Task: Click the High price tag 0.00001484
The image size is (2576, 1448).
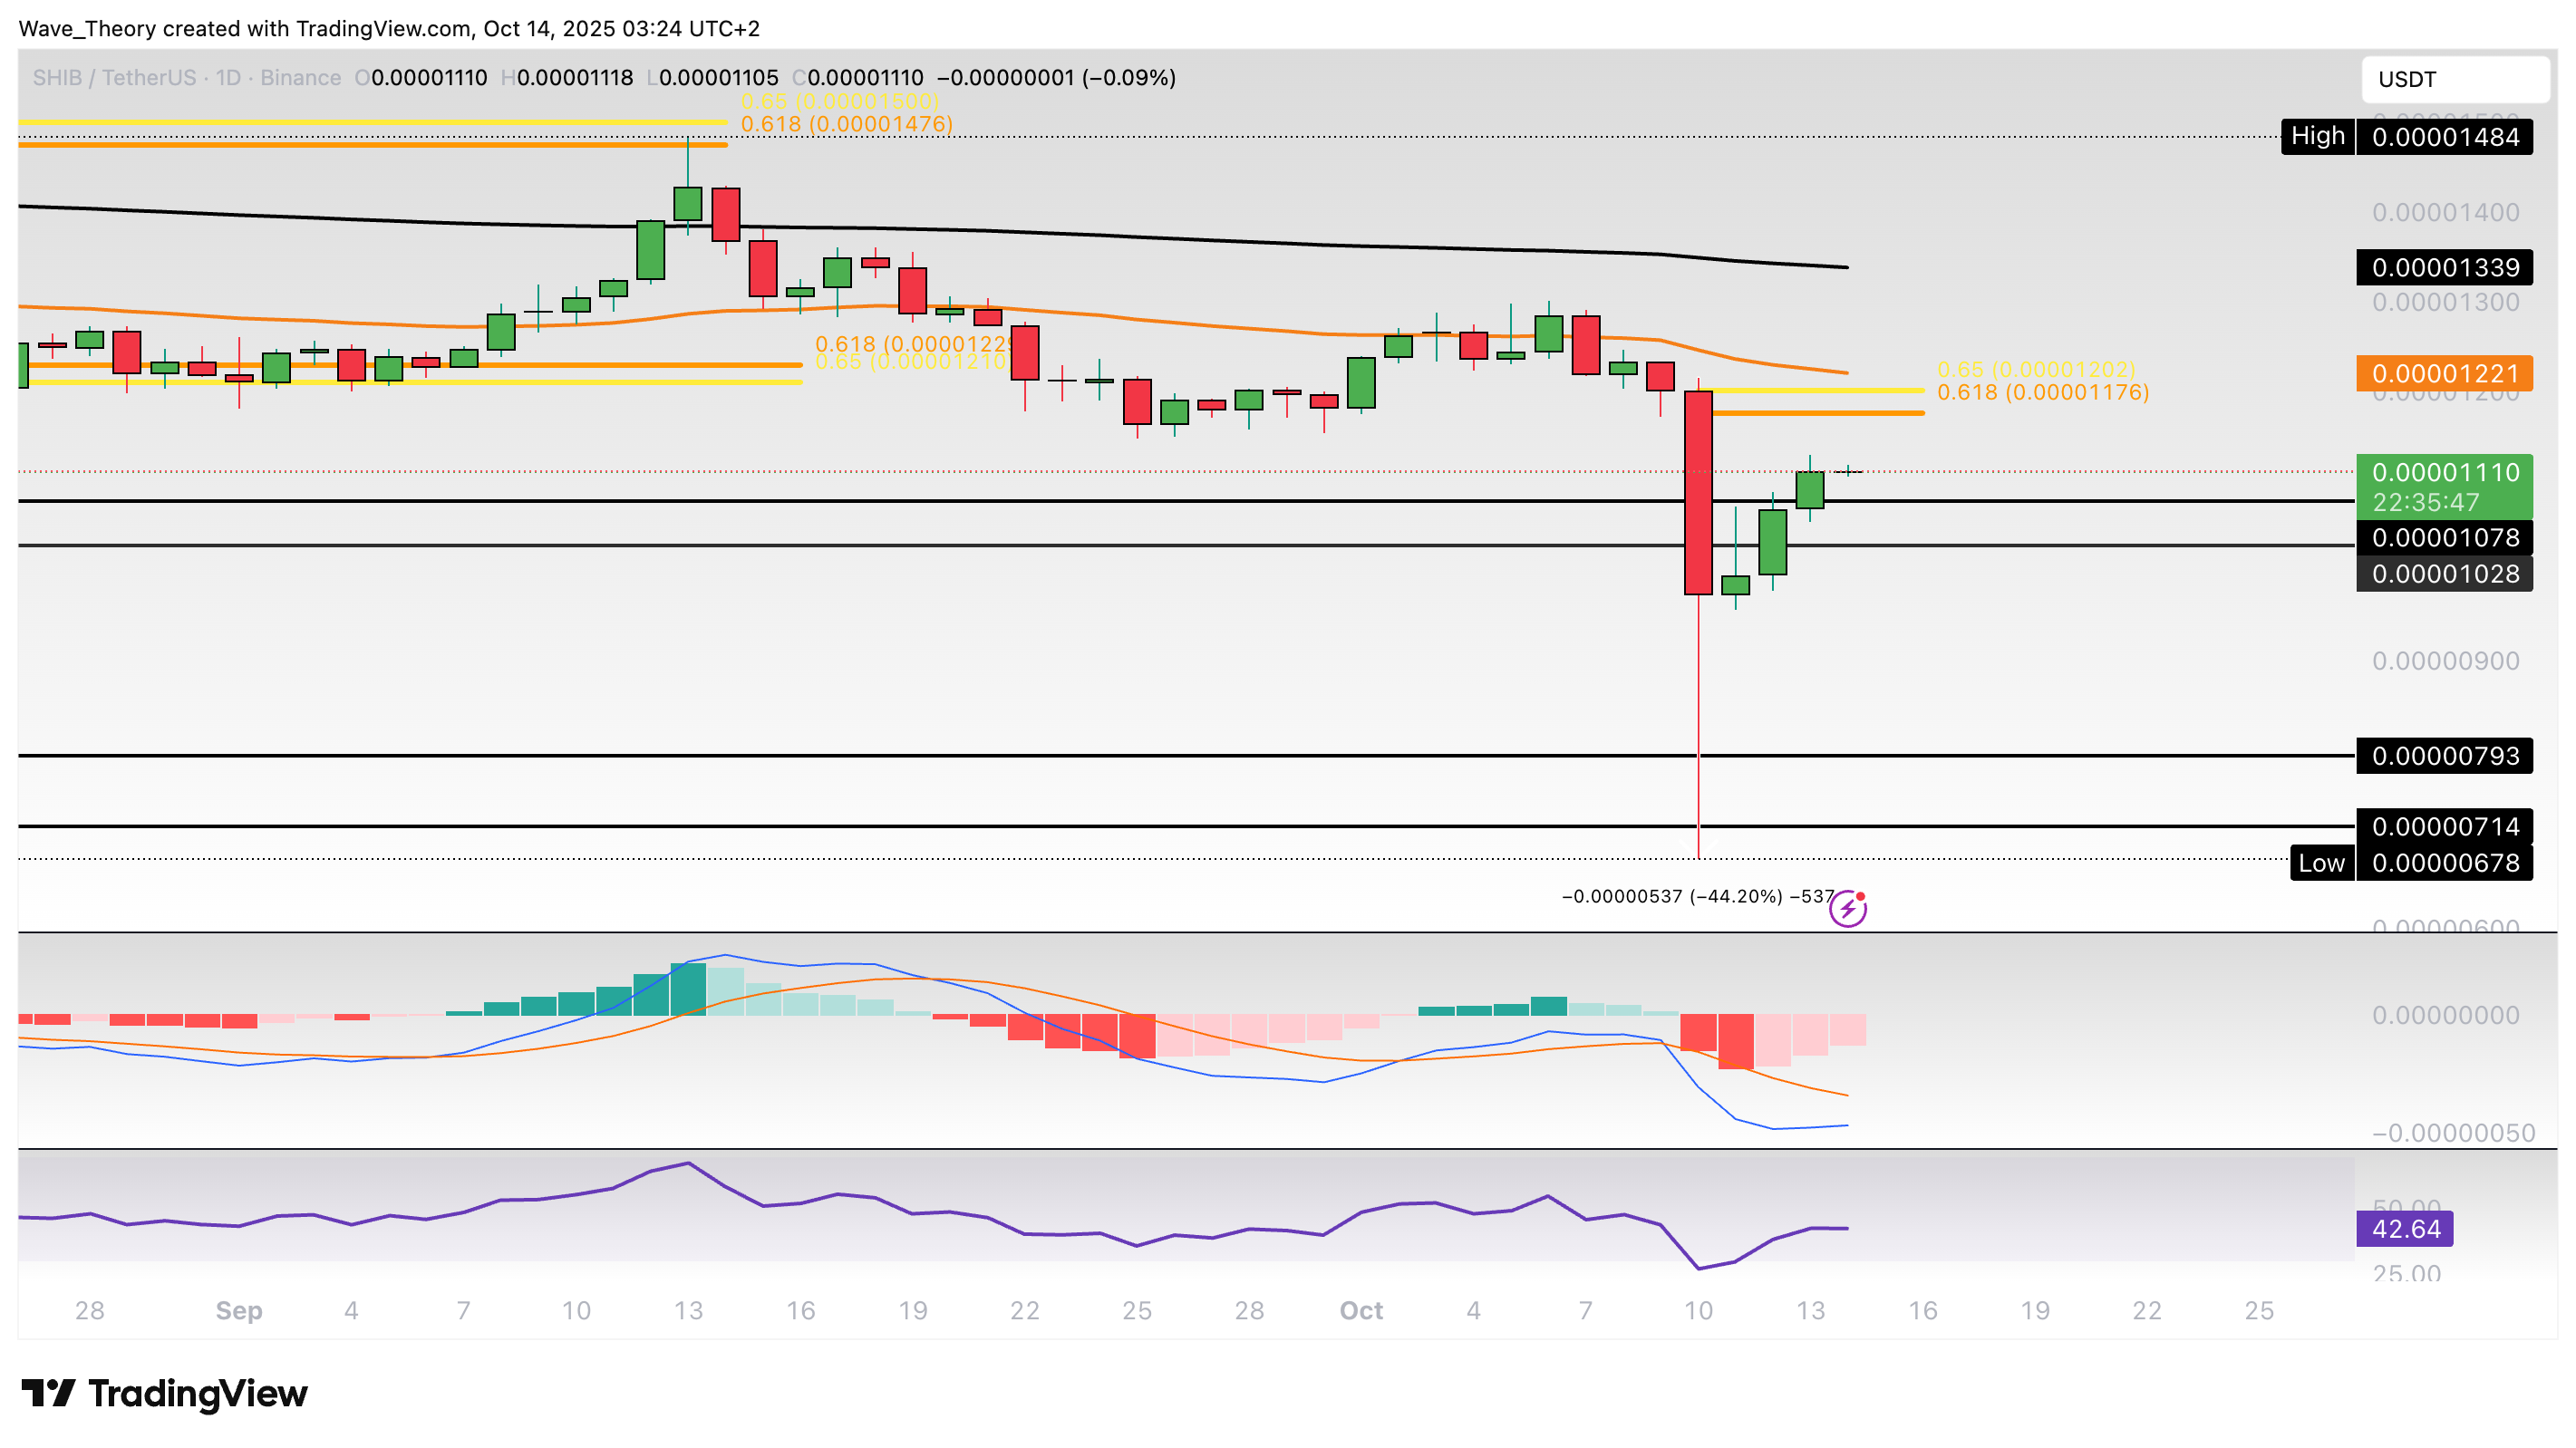Action: tap(2443, 137)
